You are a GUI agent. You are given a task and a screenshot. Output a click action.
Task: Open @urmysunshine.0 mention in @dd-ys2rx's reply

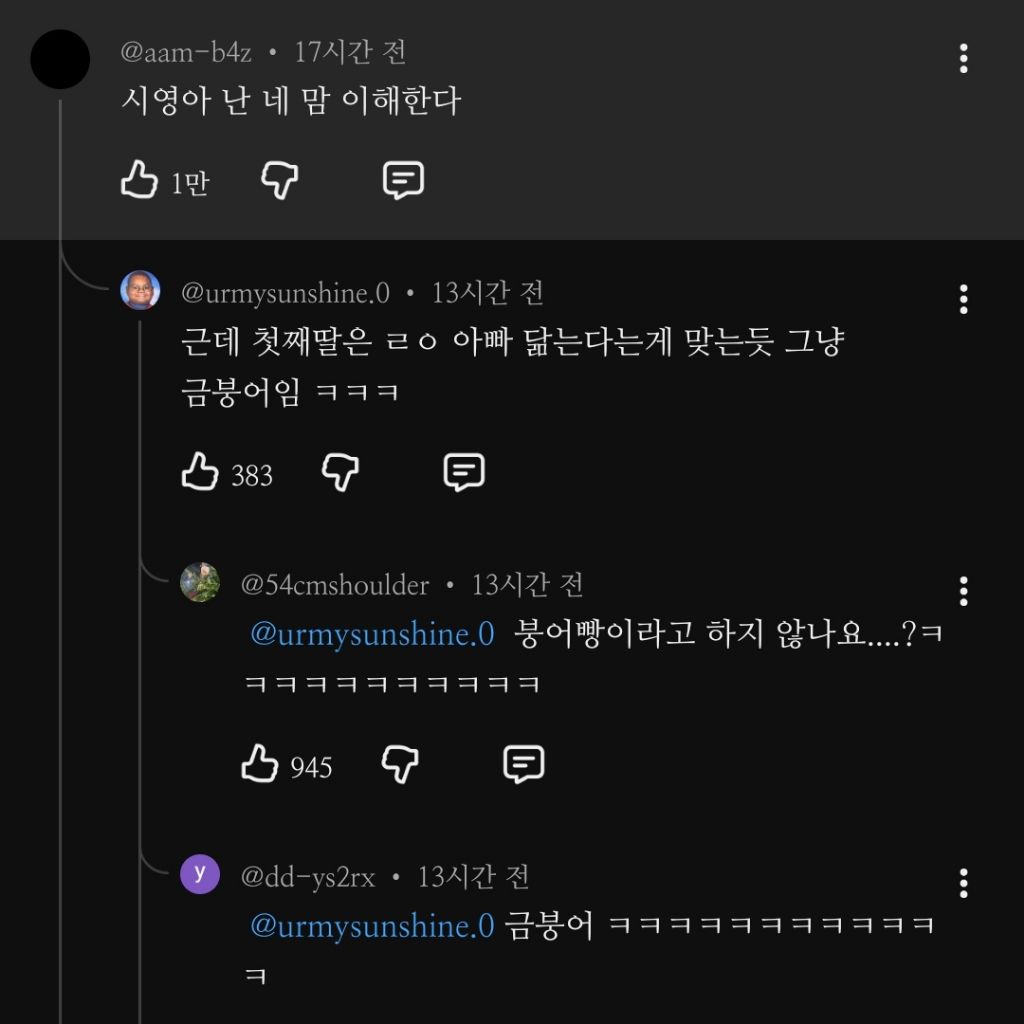pos(372,926)
